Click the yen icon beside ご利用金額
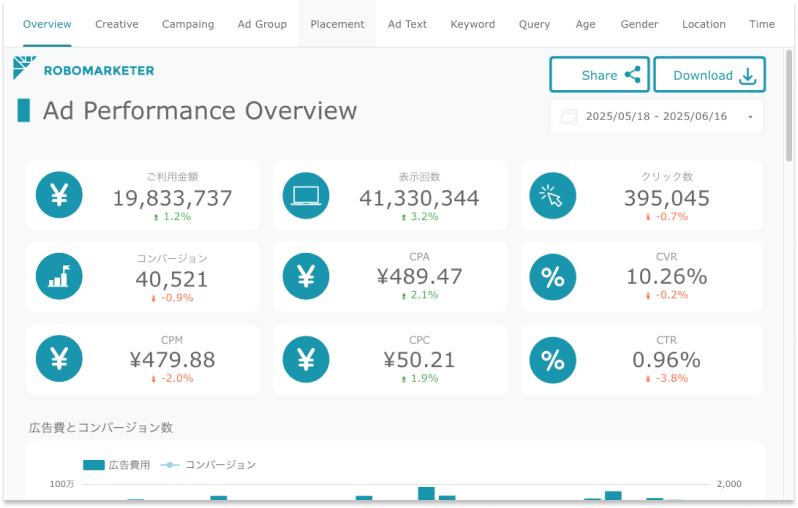The height and width of the screenshot is (508, 798). point(59,195)
